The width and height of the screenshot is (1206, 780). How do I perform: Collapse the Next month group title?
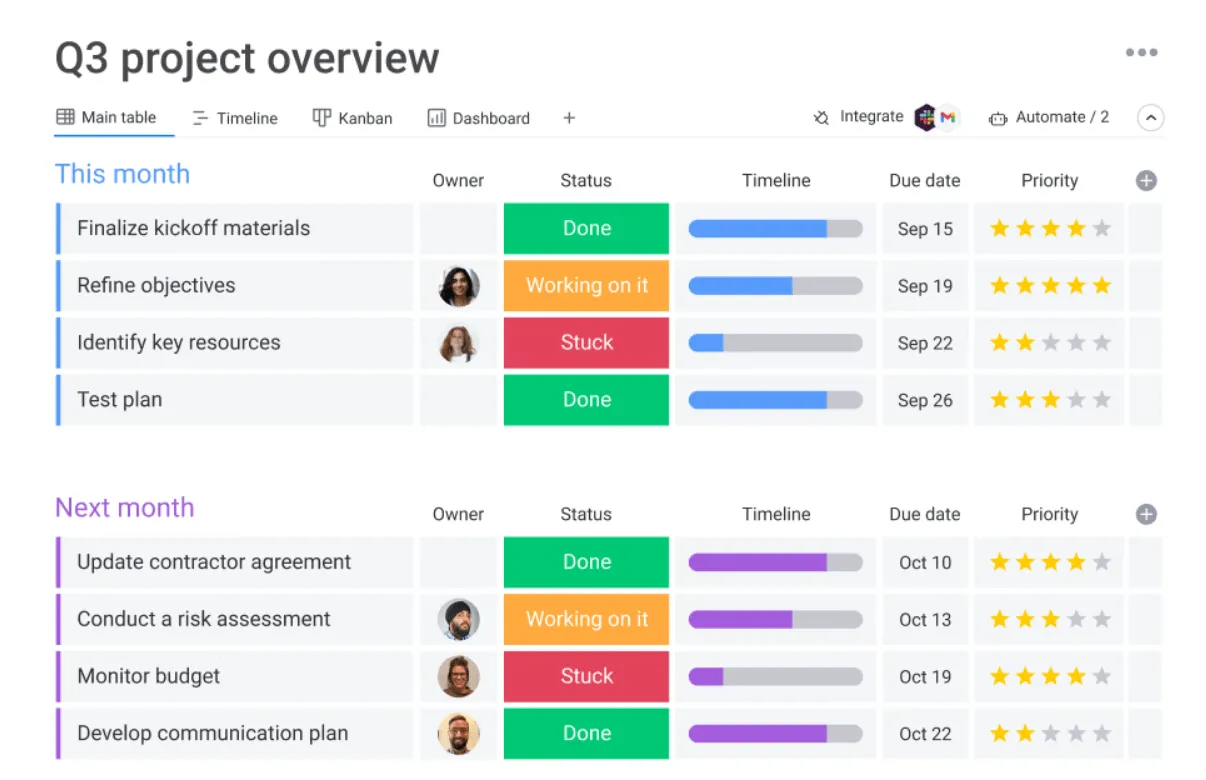(124, 508)
